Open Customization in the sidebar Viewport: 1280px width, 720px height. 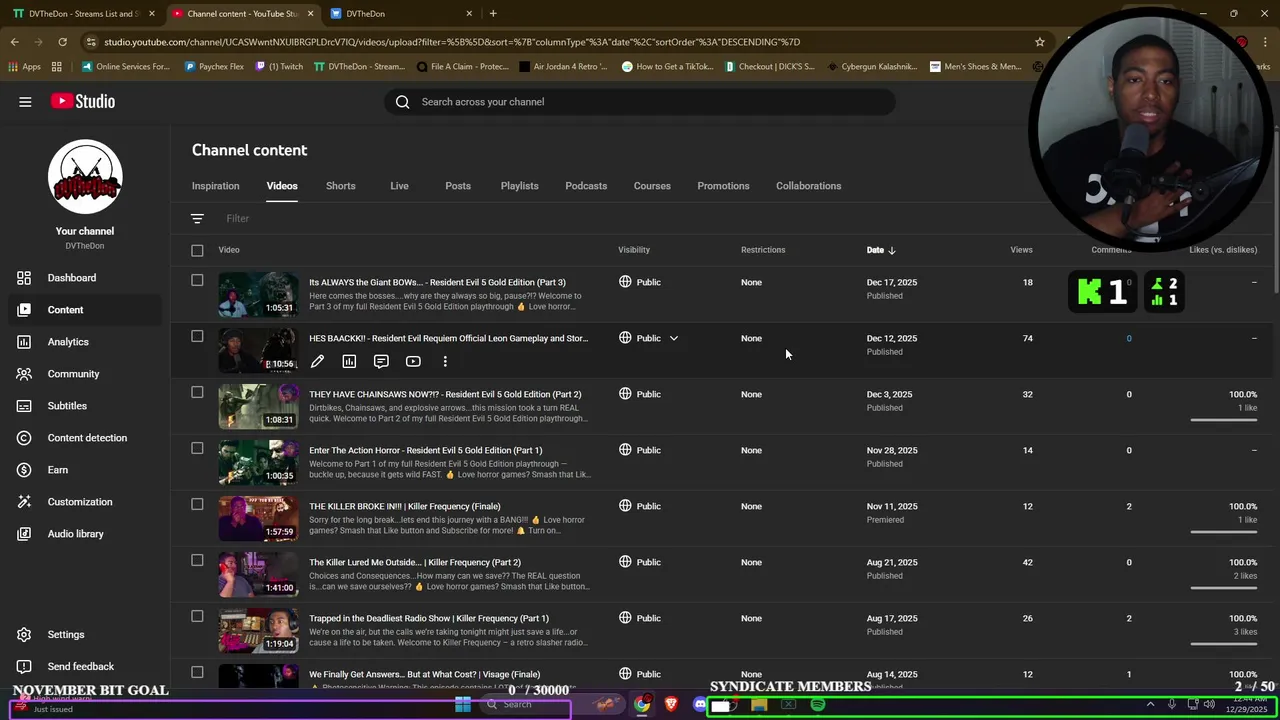[80, 502]
